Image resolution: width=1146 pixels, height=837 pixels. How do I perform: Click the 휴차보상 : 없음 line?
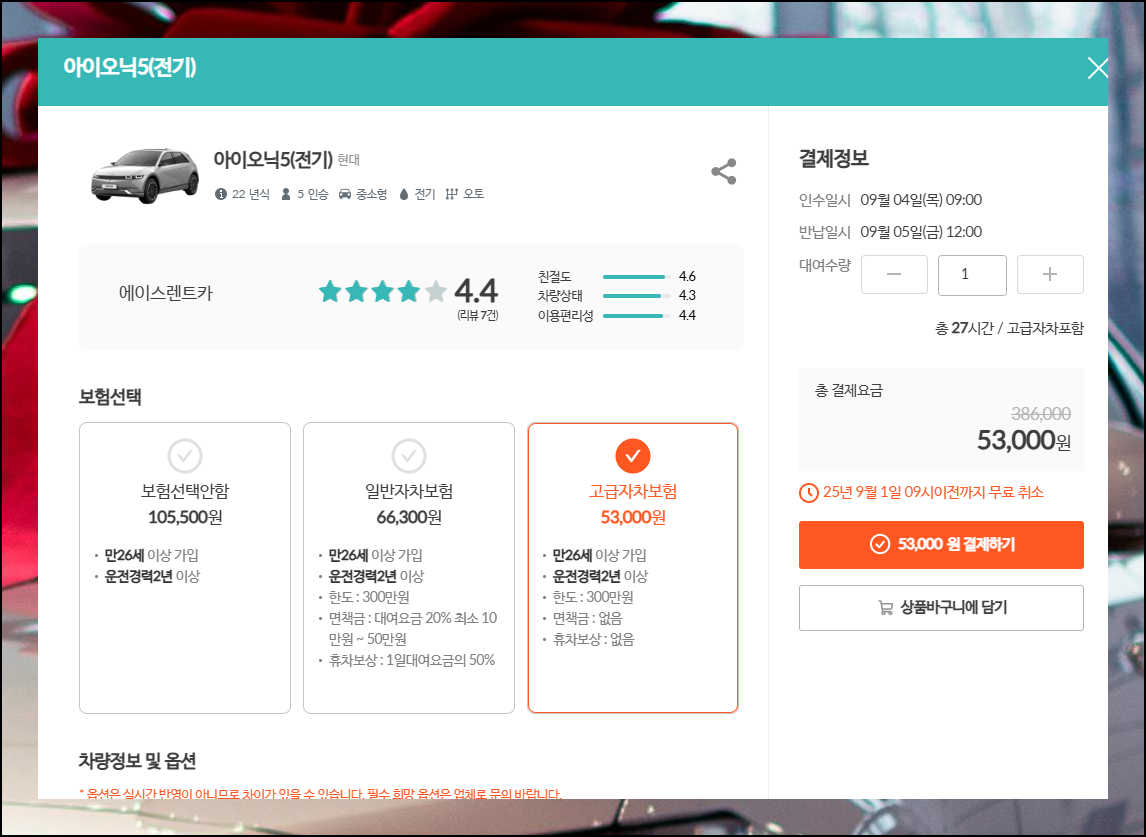(x=593, y=640)
